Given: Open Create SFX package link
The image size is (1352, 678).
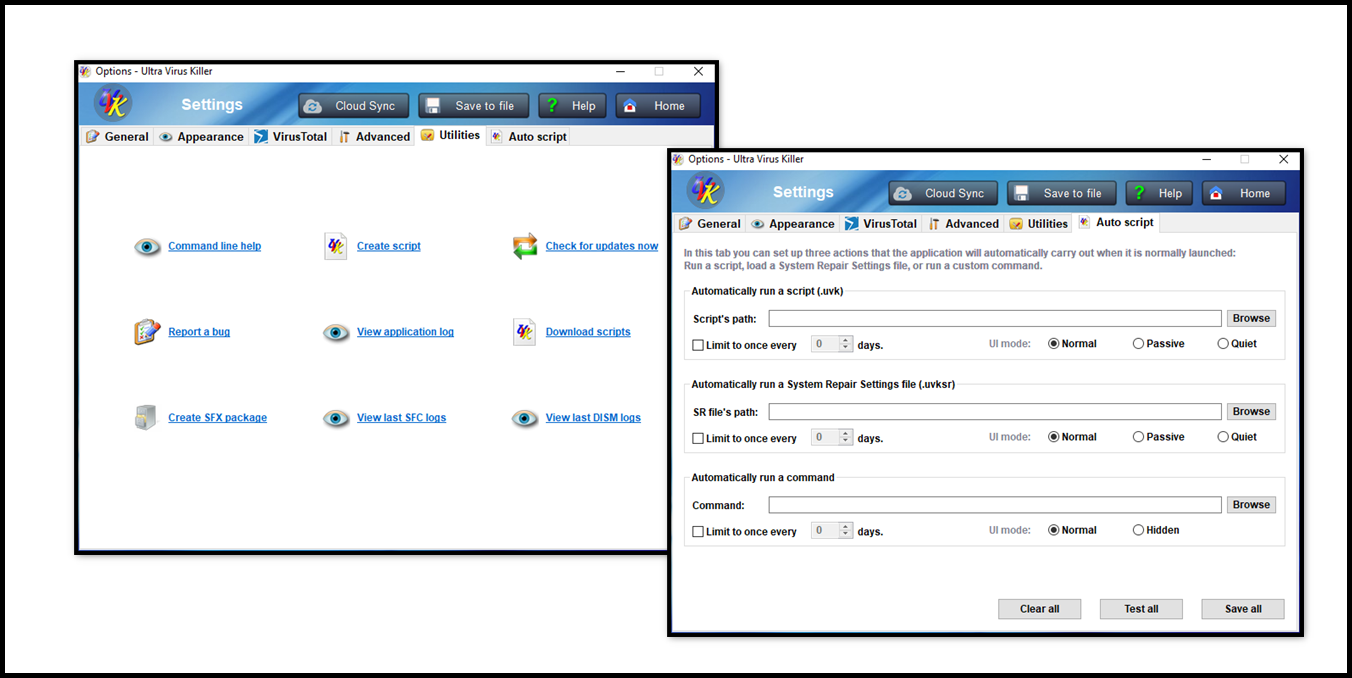Looking at the screenshot, I should [217, 418].
